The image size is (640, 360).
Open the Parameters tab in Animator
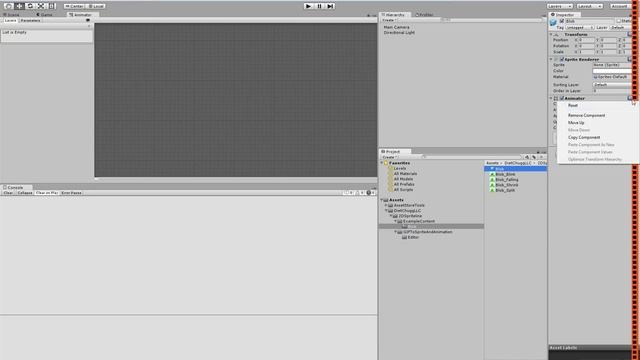tap(31, 20)
